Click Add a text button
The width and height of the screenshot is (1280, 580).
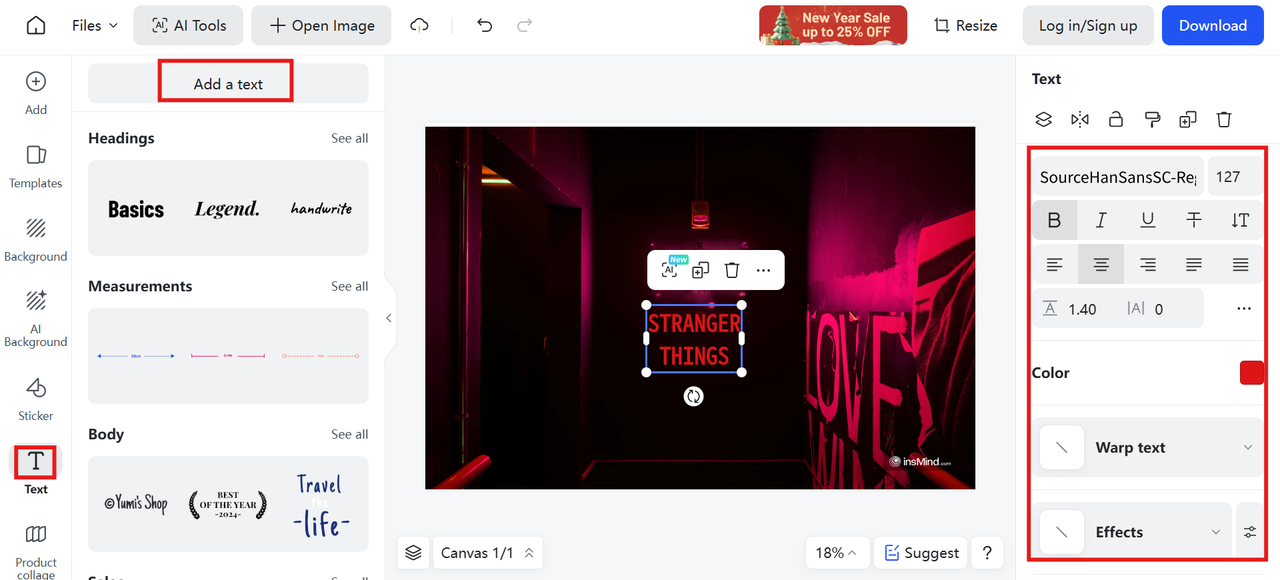click(228, 83)
